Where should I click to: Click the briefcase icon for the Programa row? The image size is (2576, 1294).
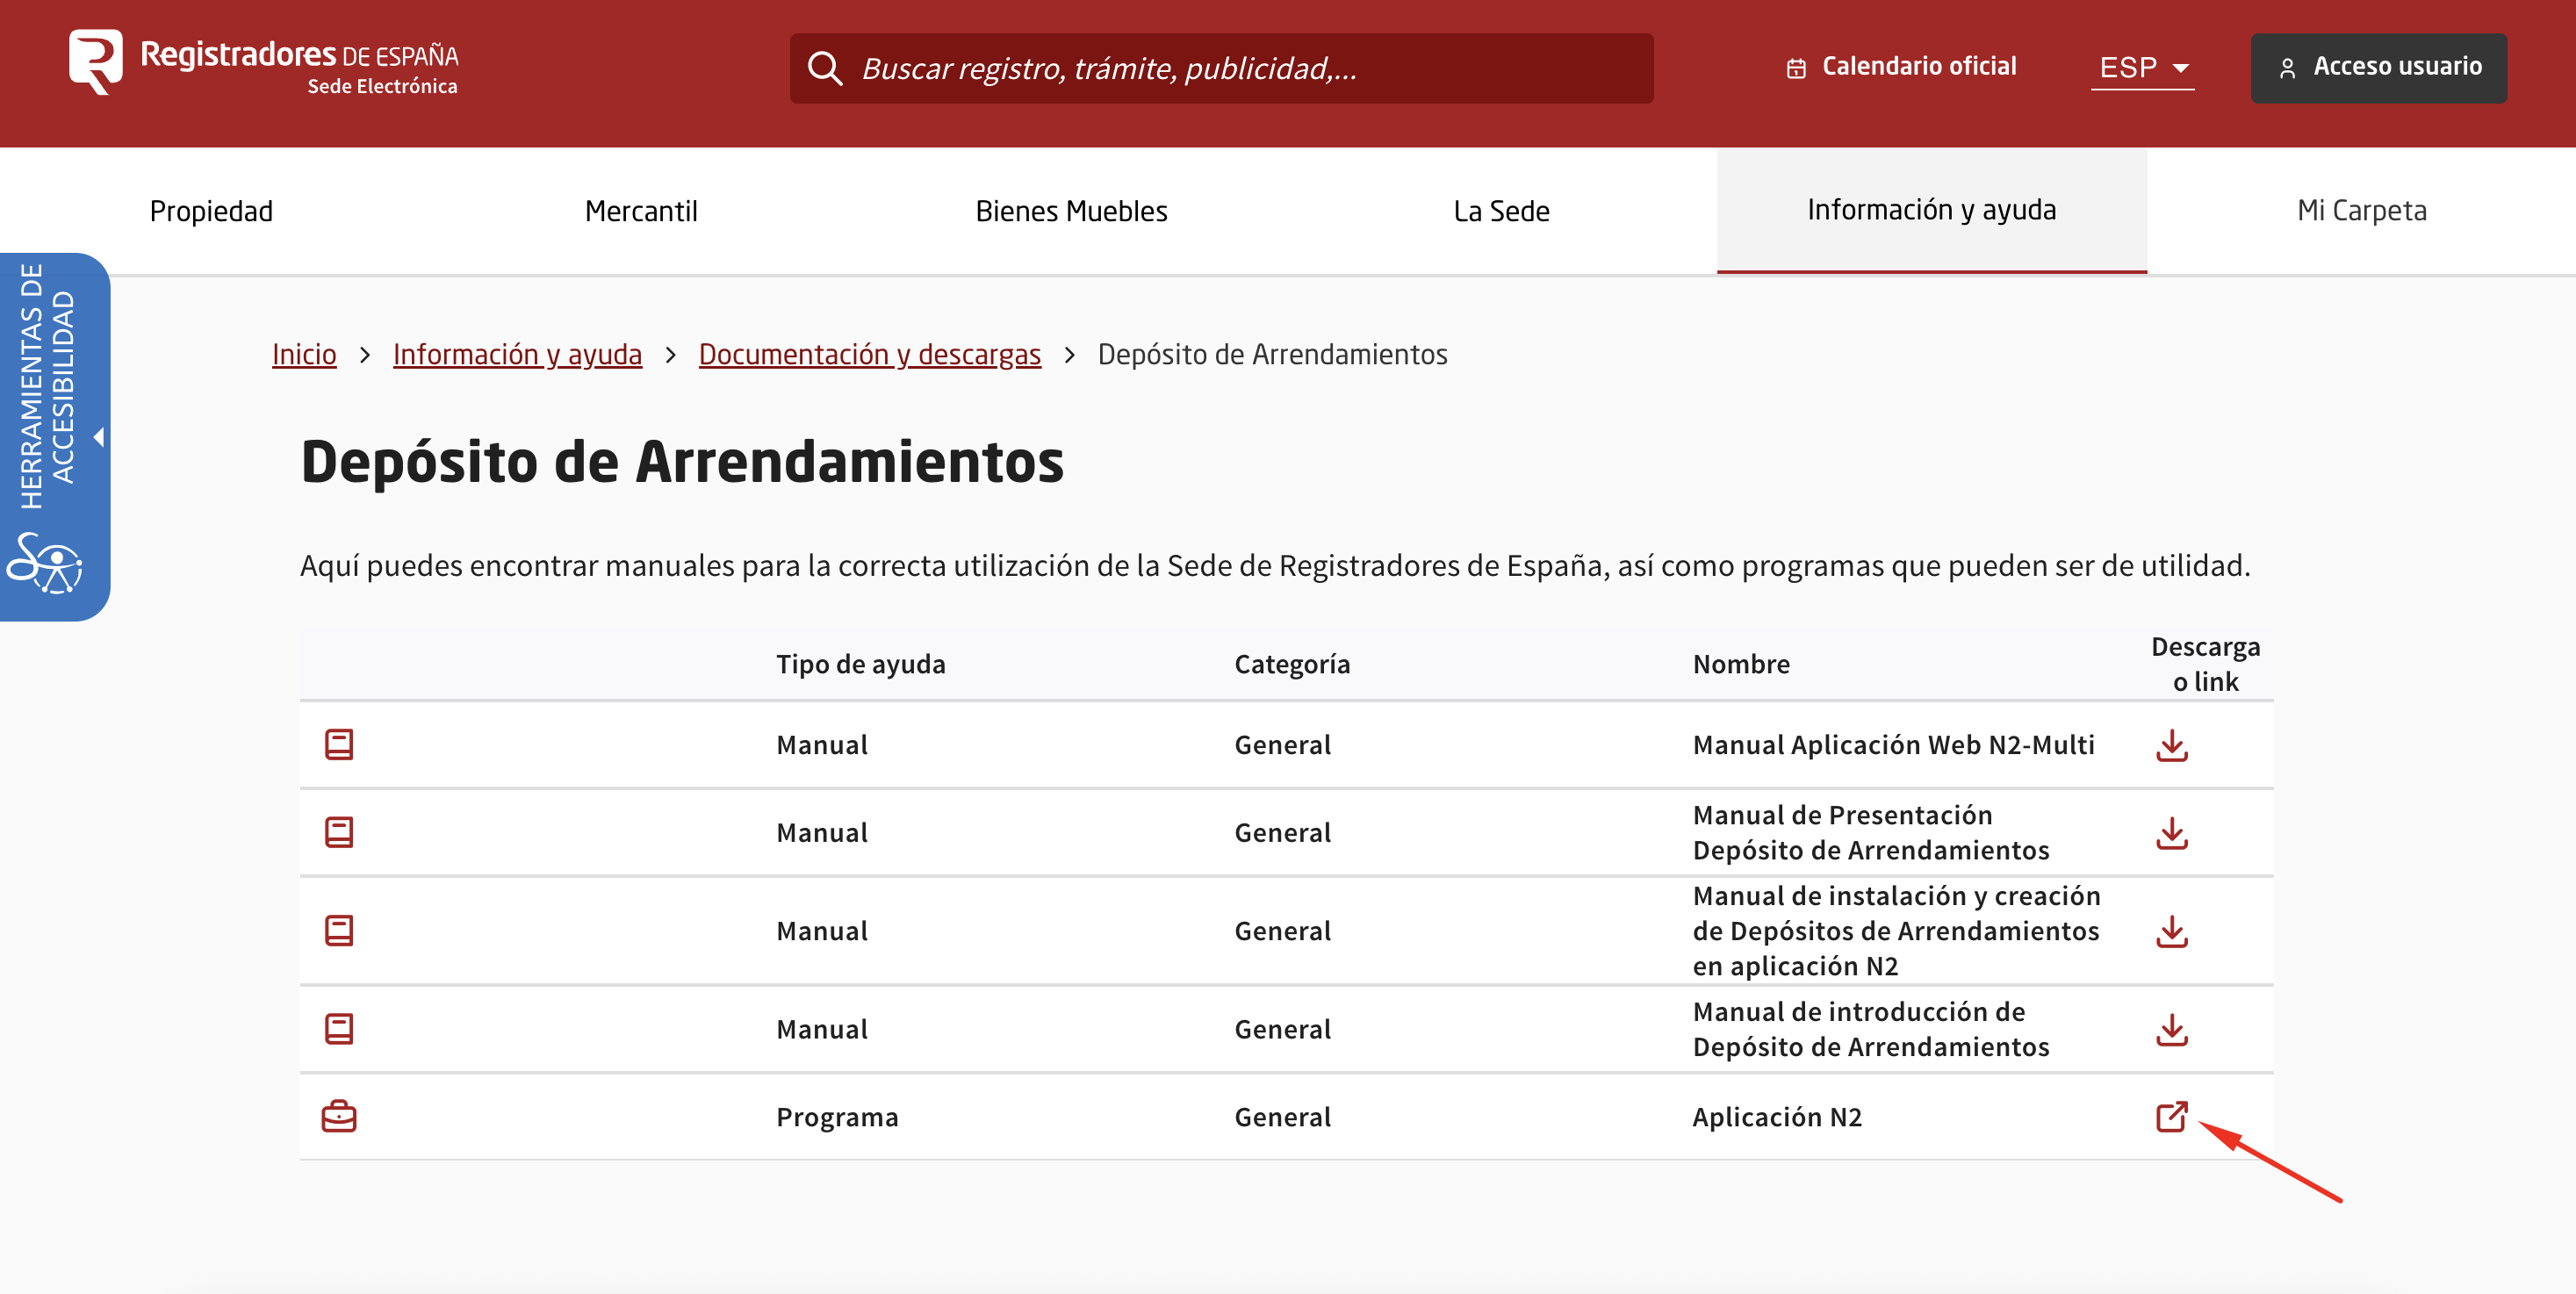click(340, 1117)
